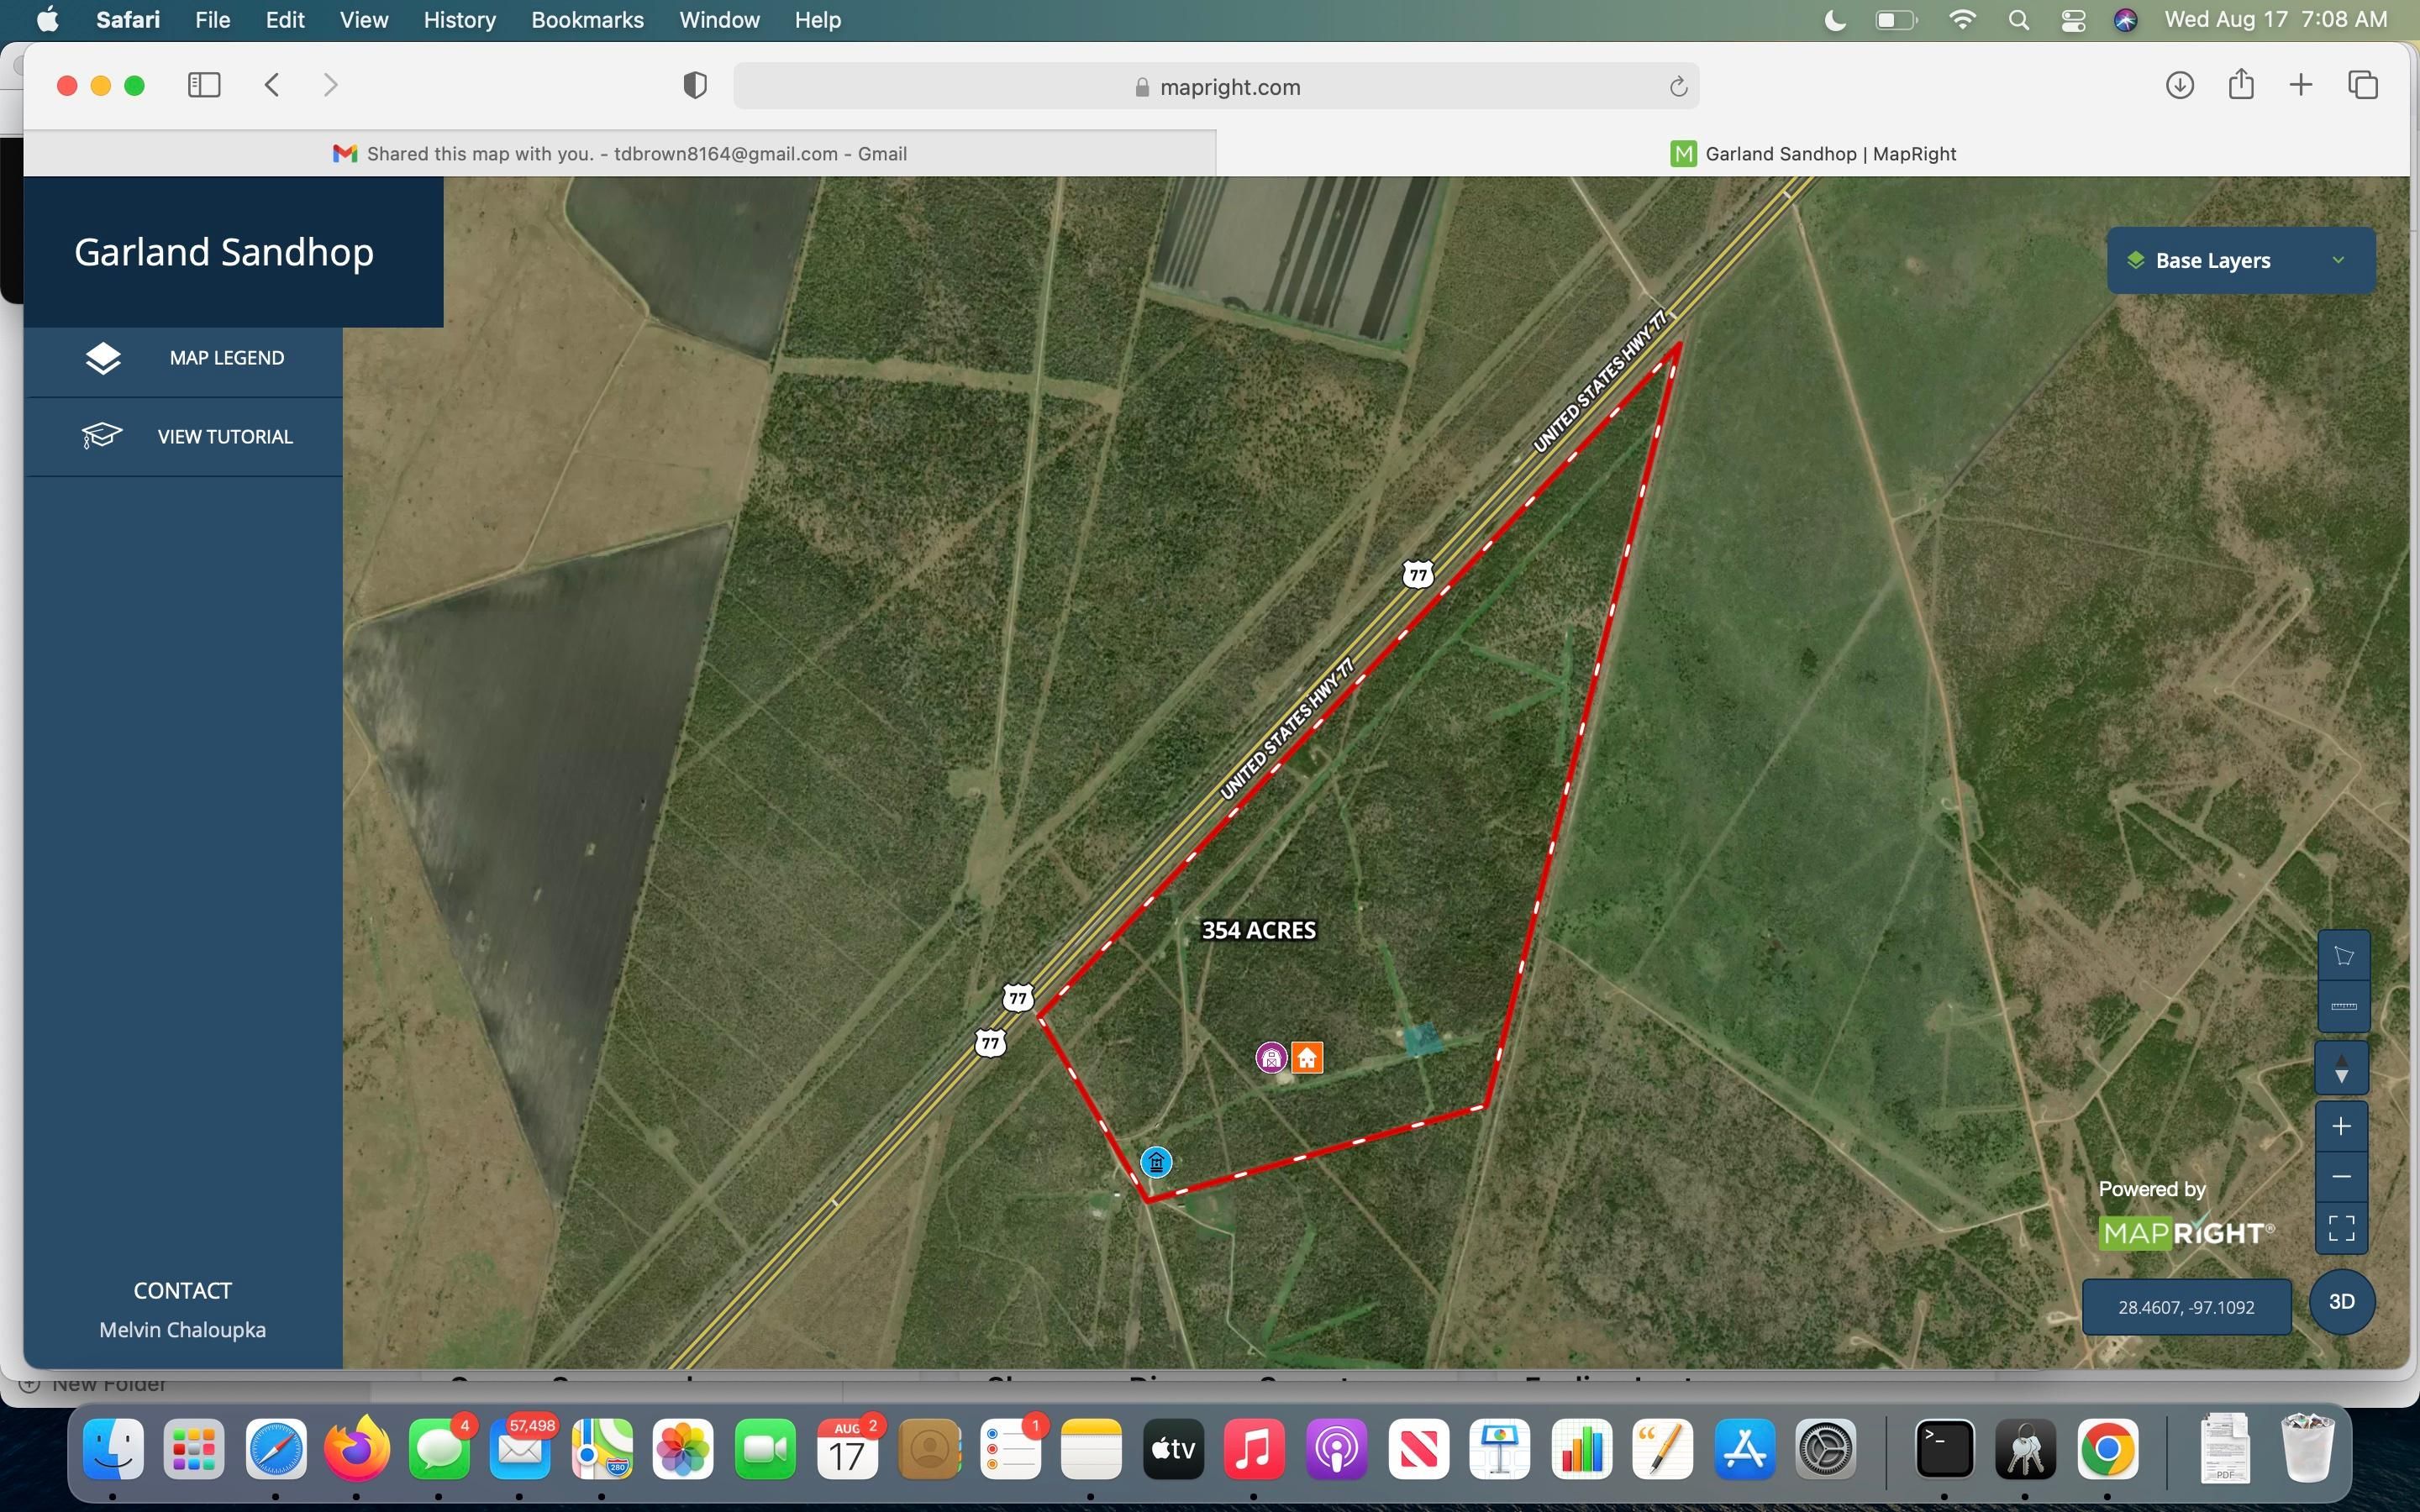Click the up/down elevation arrows control
The image size is (2420, 1512).
pyautogui.click(x=2343, y=1068)
